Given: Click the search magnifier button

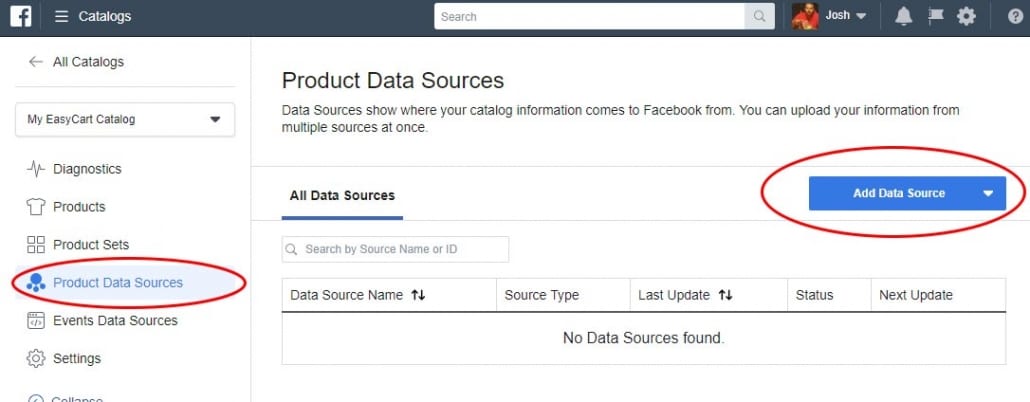Looking at the screenshot, I should click(760, 16).
